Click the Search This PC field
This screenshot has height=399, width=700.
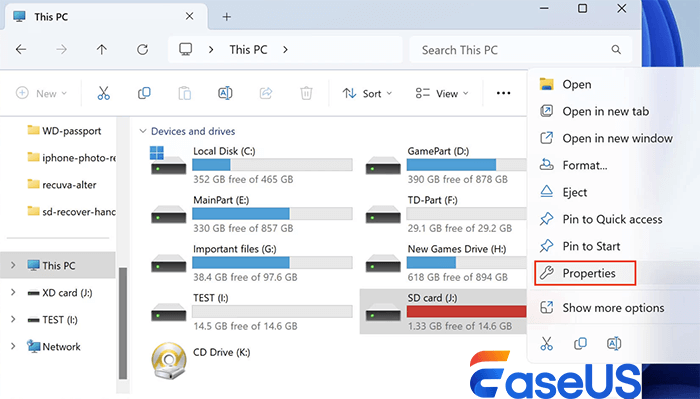point(521,50)
